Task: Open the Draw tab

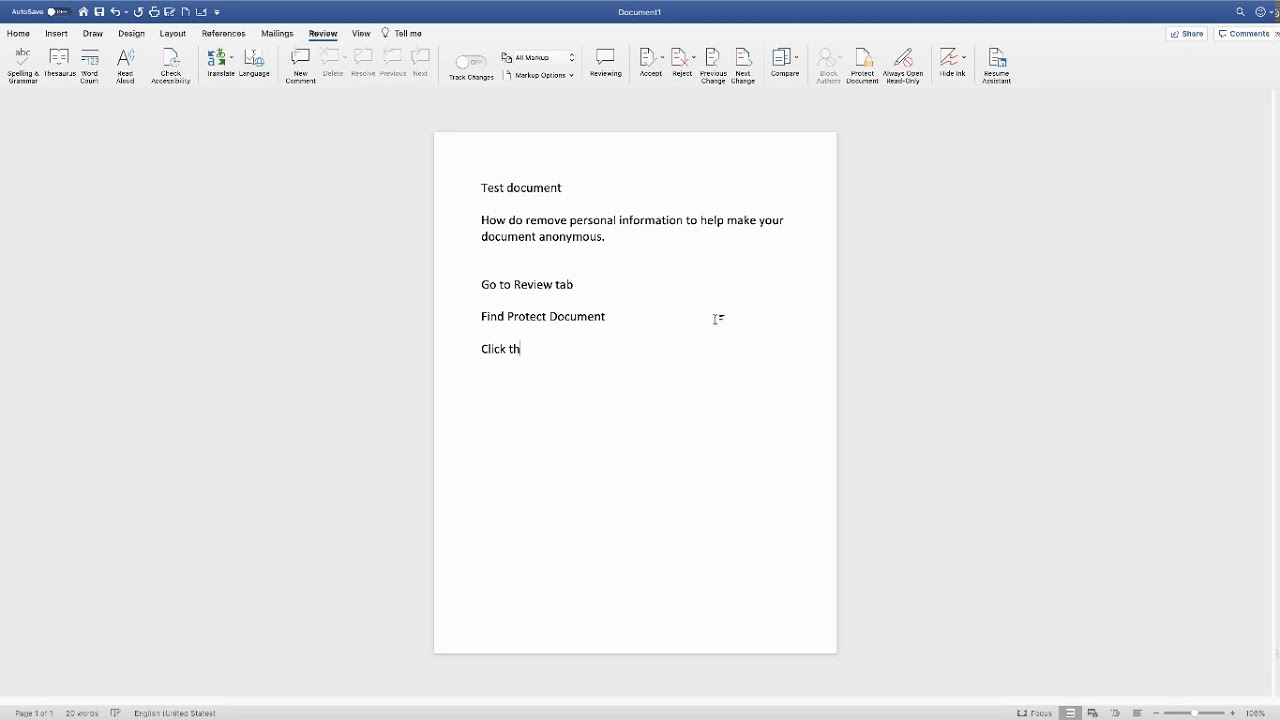Action: click(93, 33)
